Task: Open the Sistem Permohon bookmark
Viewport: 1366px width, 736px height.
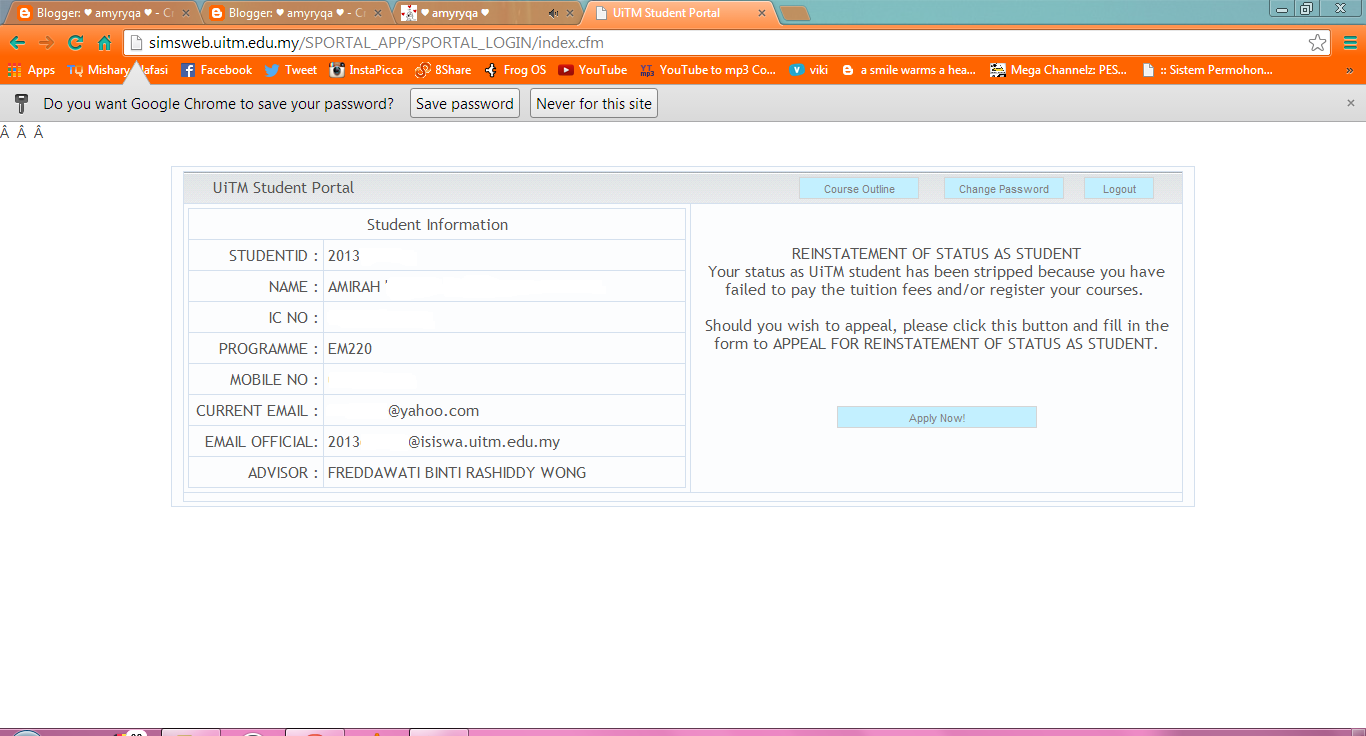Action: [x=1208, y=70]
